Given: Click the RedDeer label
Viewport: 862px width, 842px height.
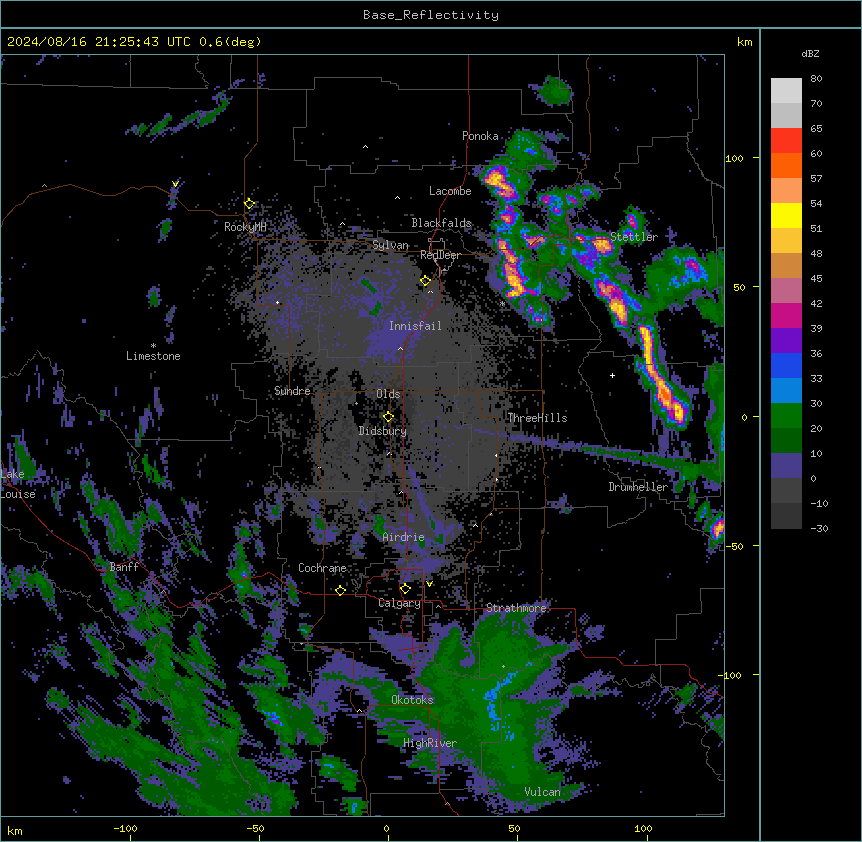Looking at the screenshot, I should (440, 255).
